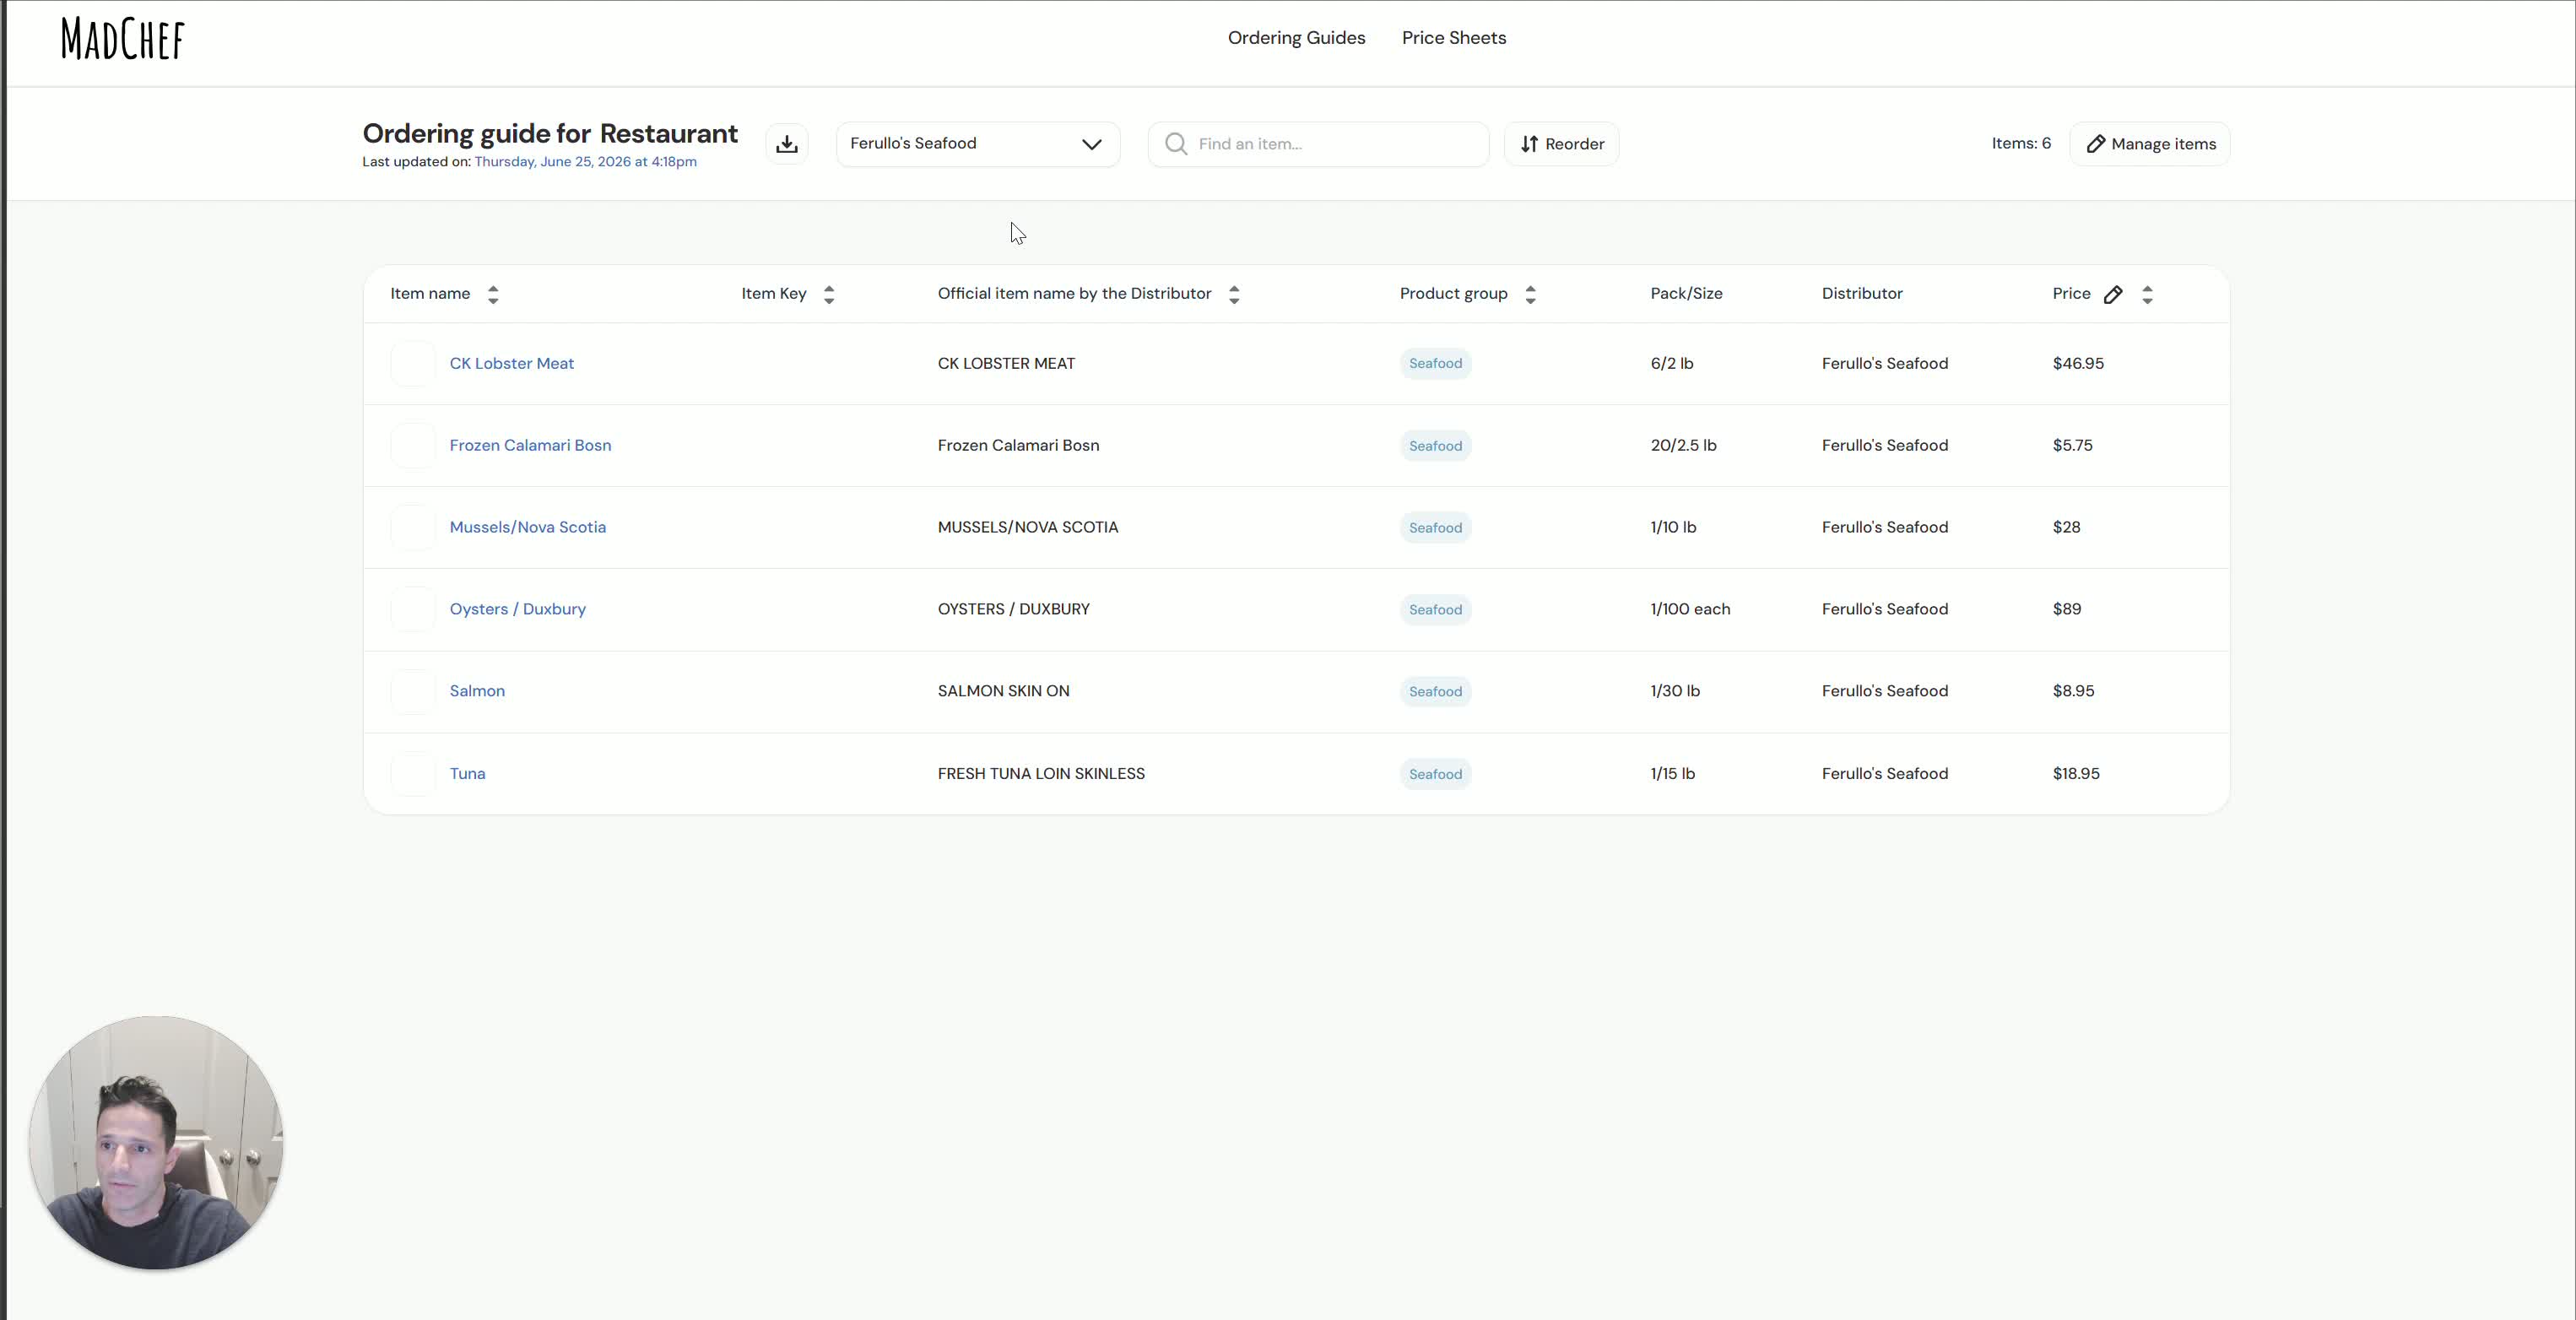This screenshot has height=1320, width=2576.
Task: Click the $18.95 price cell
Action: point(2076,774)
